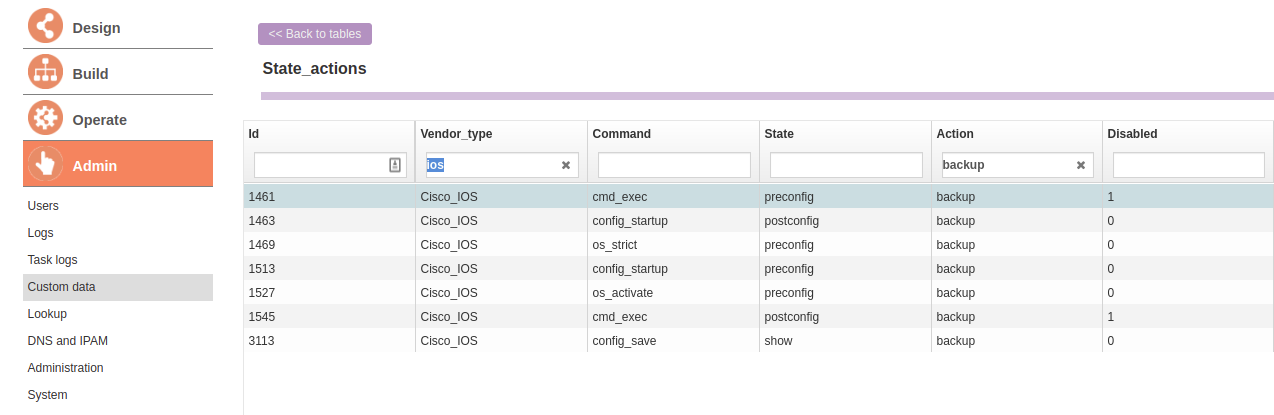Click the Operate gear icon

45,119
